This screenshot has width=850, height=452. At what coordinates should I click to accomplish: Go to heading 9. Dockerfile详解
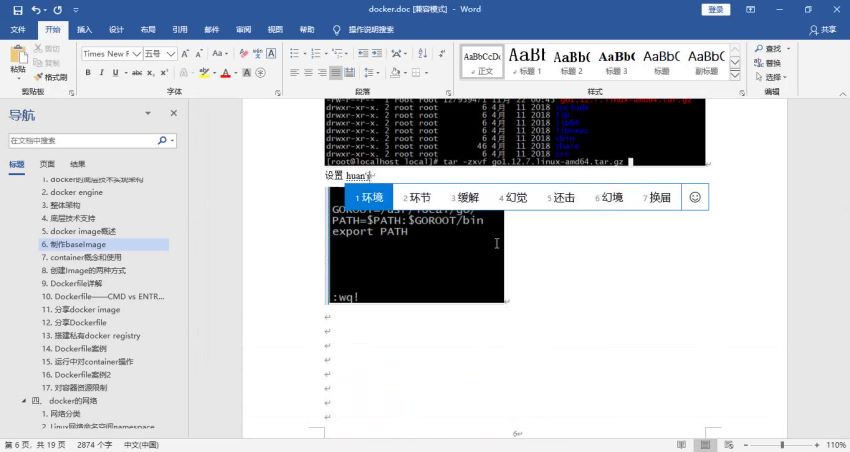72,283
